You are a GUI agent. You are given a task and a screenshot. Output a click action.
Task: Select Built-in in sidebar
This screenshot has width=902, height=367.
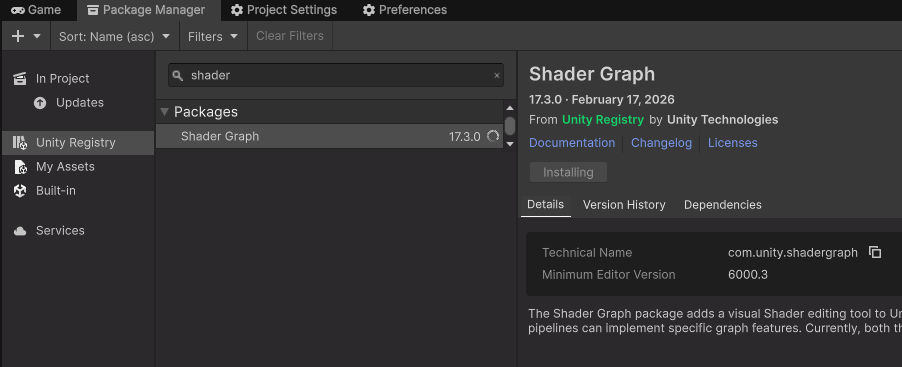[x=78, y=190]
